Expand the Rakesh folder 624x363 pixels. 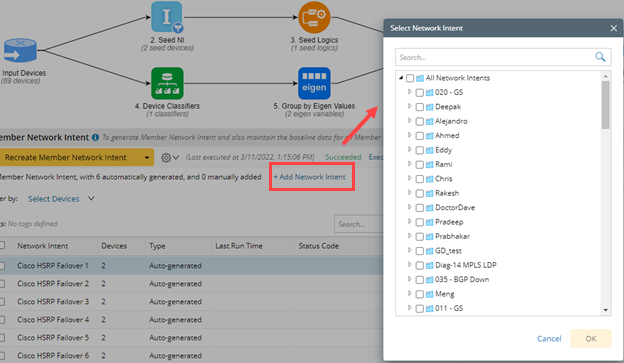click(x=410, y=193)
